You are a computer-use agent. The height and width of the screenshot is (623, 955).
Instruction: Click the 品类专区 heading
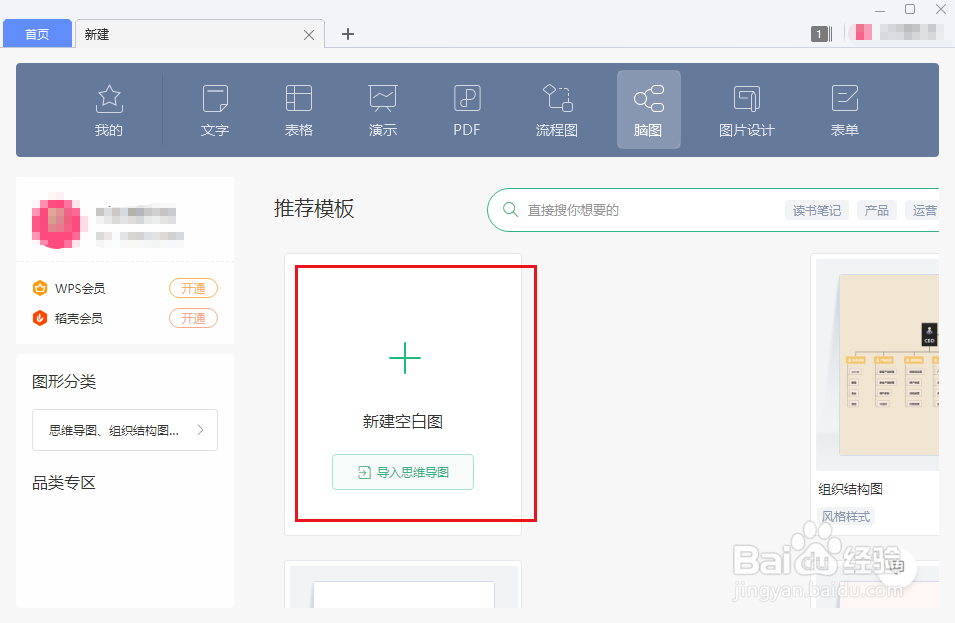pos(64,483)
